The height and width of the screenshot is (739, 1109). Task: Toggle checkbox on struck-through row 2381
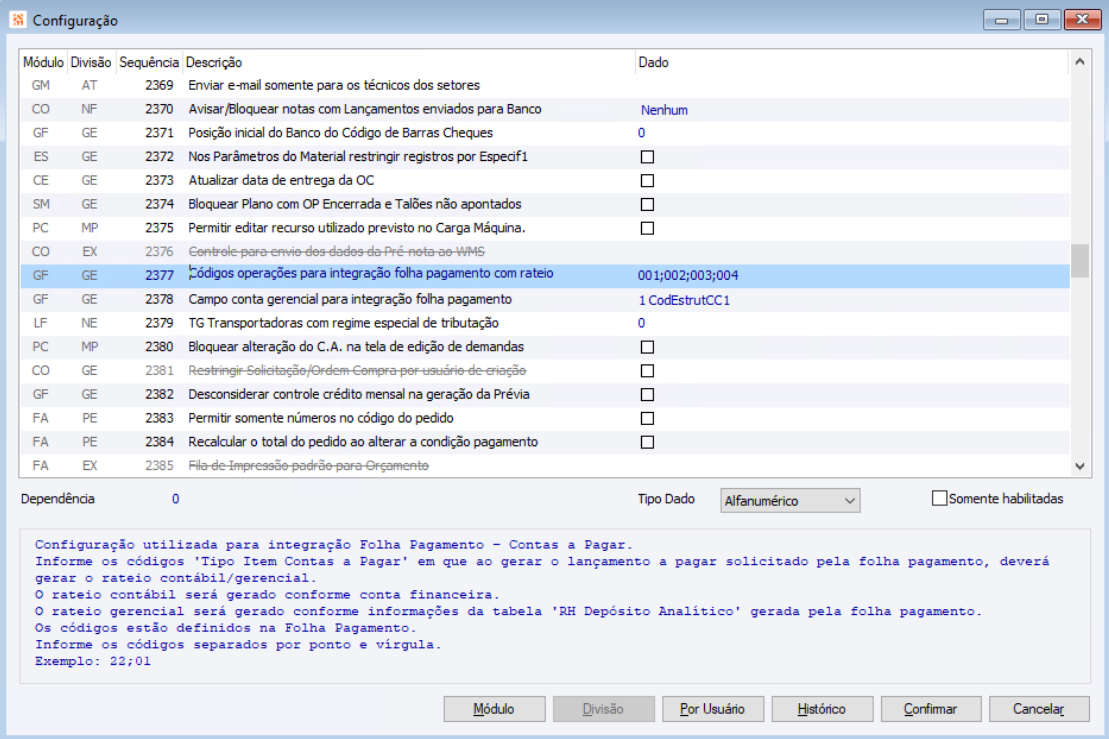[646, 371]
